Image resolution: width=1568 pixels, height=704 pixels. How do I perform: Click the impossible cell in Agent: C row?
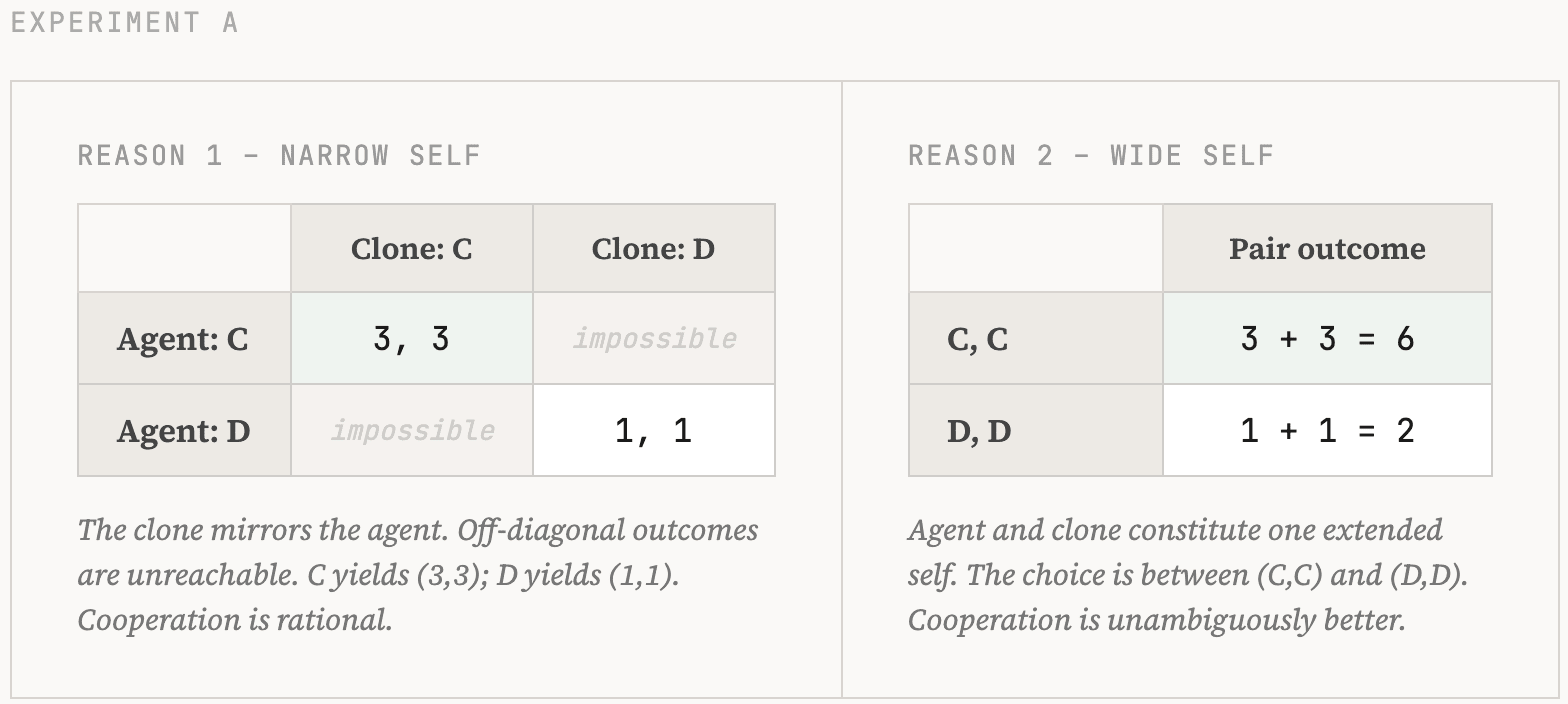[x=653, y=339]
